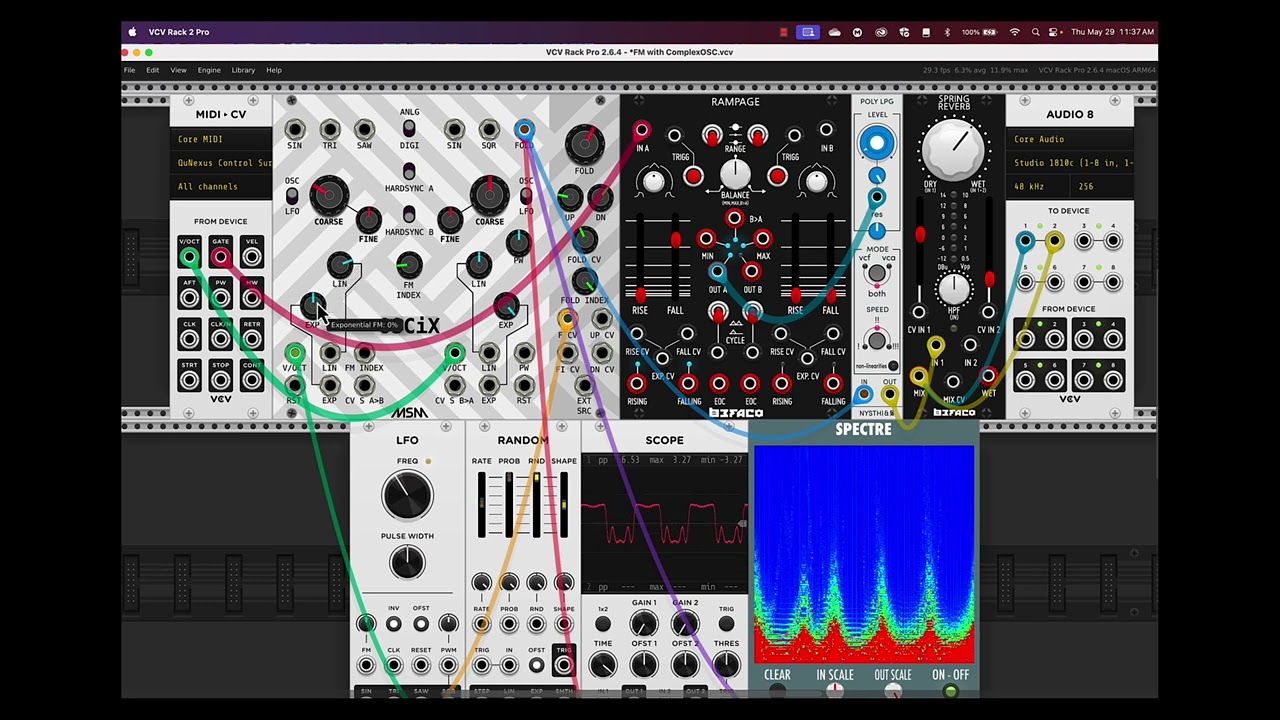1280x720 pixels.
Task: Click the blue-cabled FOLD output jack
Action: click(x=524, y=130)
